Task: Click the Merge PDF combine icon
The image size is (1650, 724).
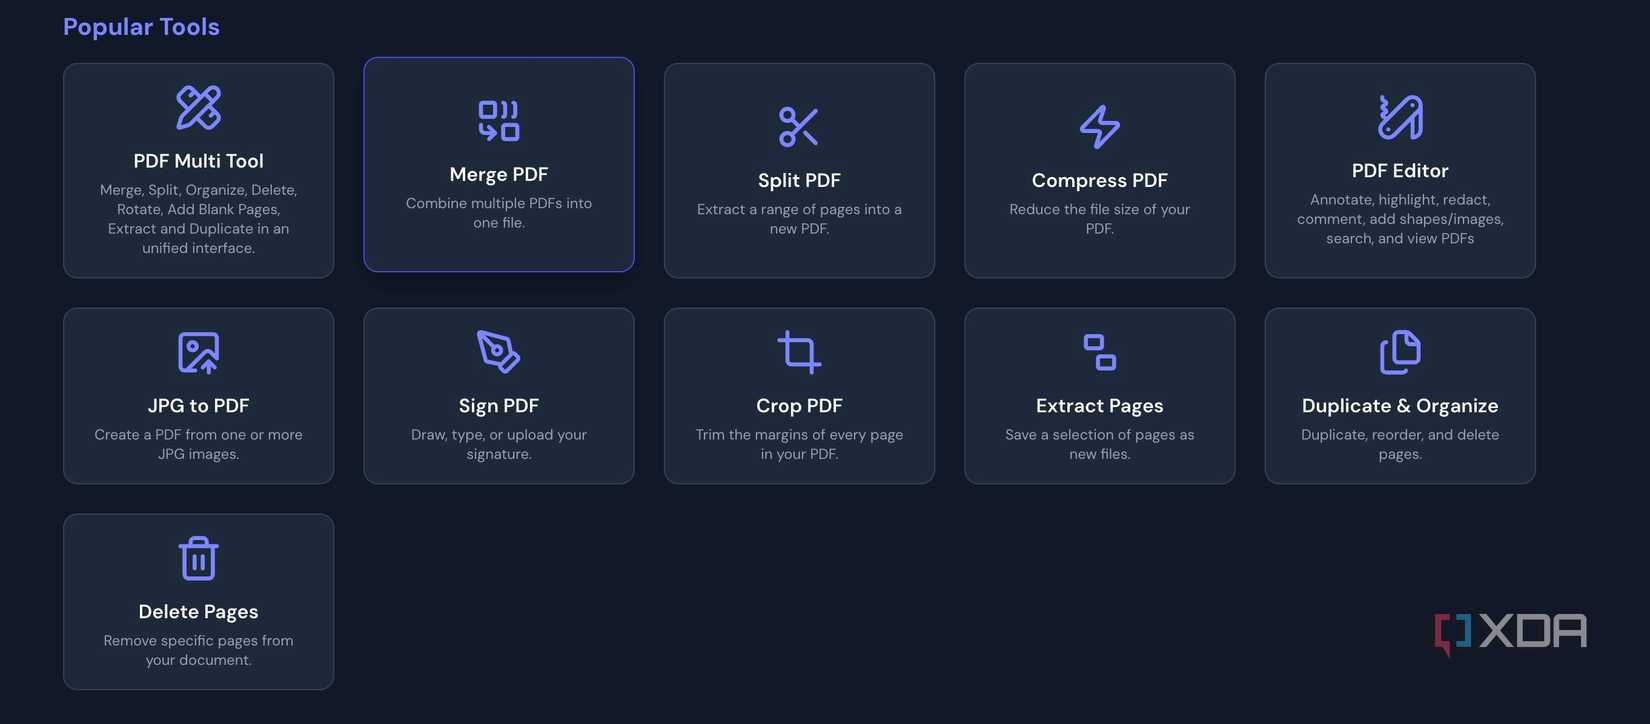Action: tap(498, 121)
